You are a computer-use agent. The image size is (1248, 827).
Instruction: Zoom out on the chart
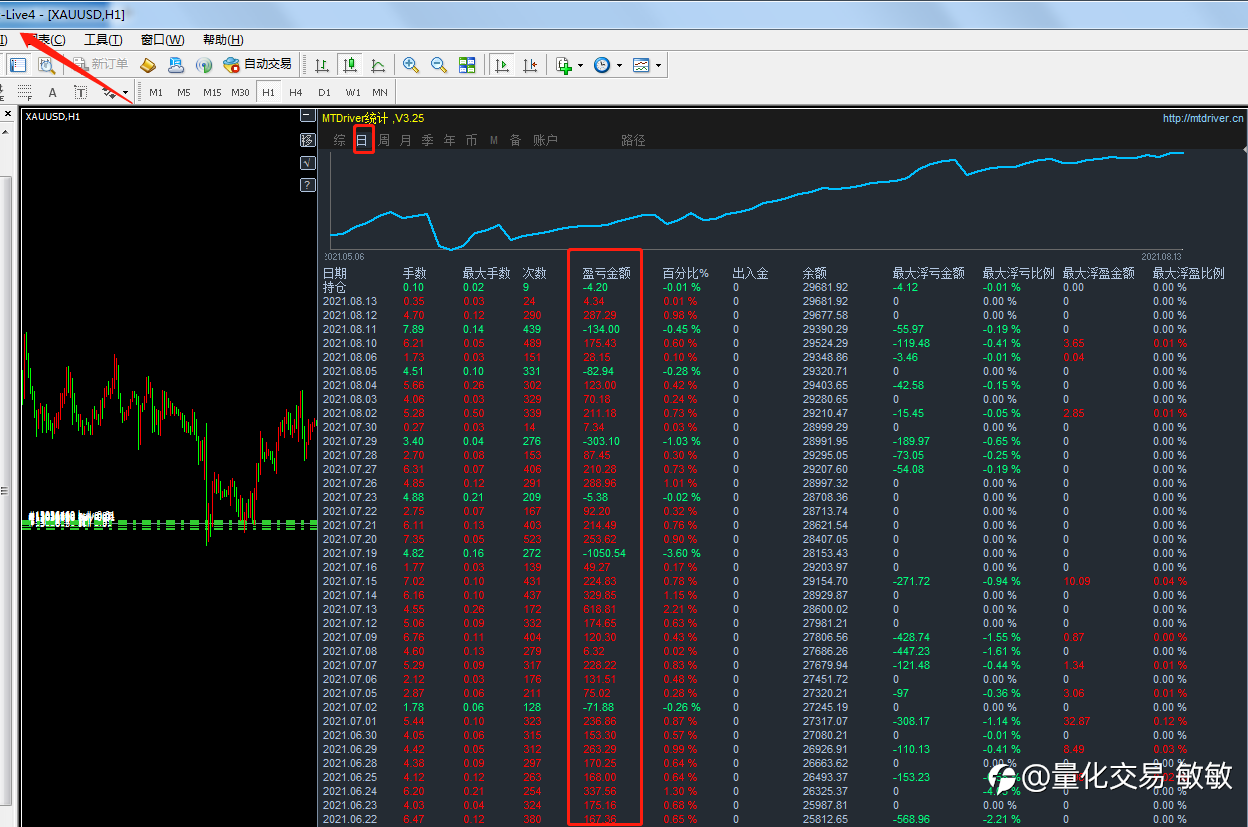tap(439, 65)
